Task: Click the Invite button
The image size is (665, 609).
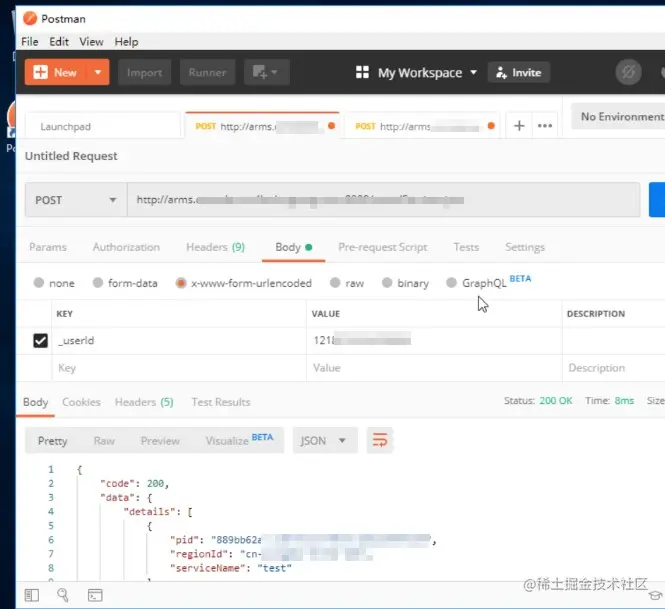Action: click(x=519, y=72)
